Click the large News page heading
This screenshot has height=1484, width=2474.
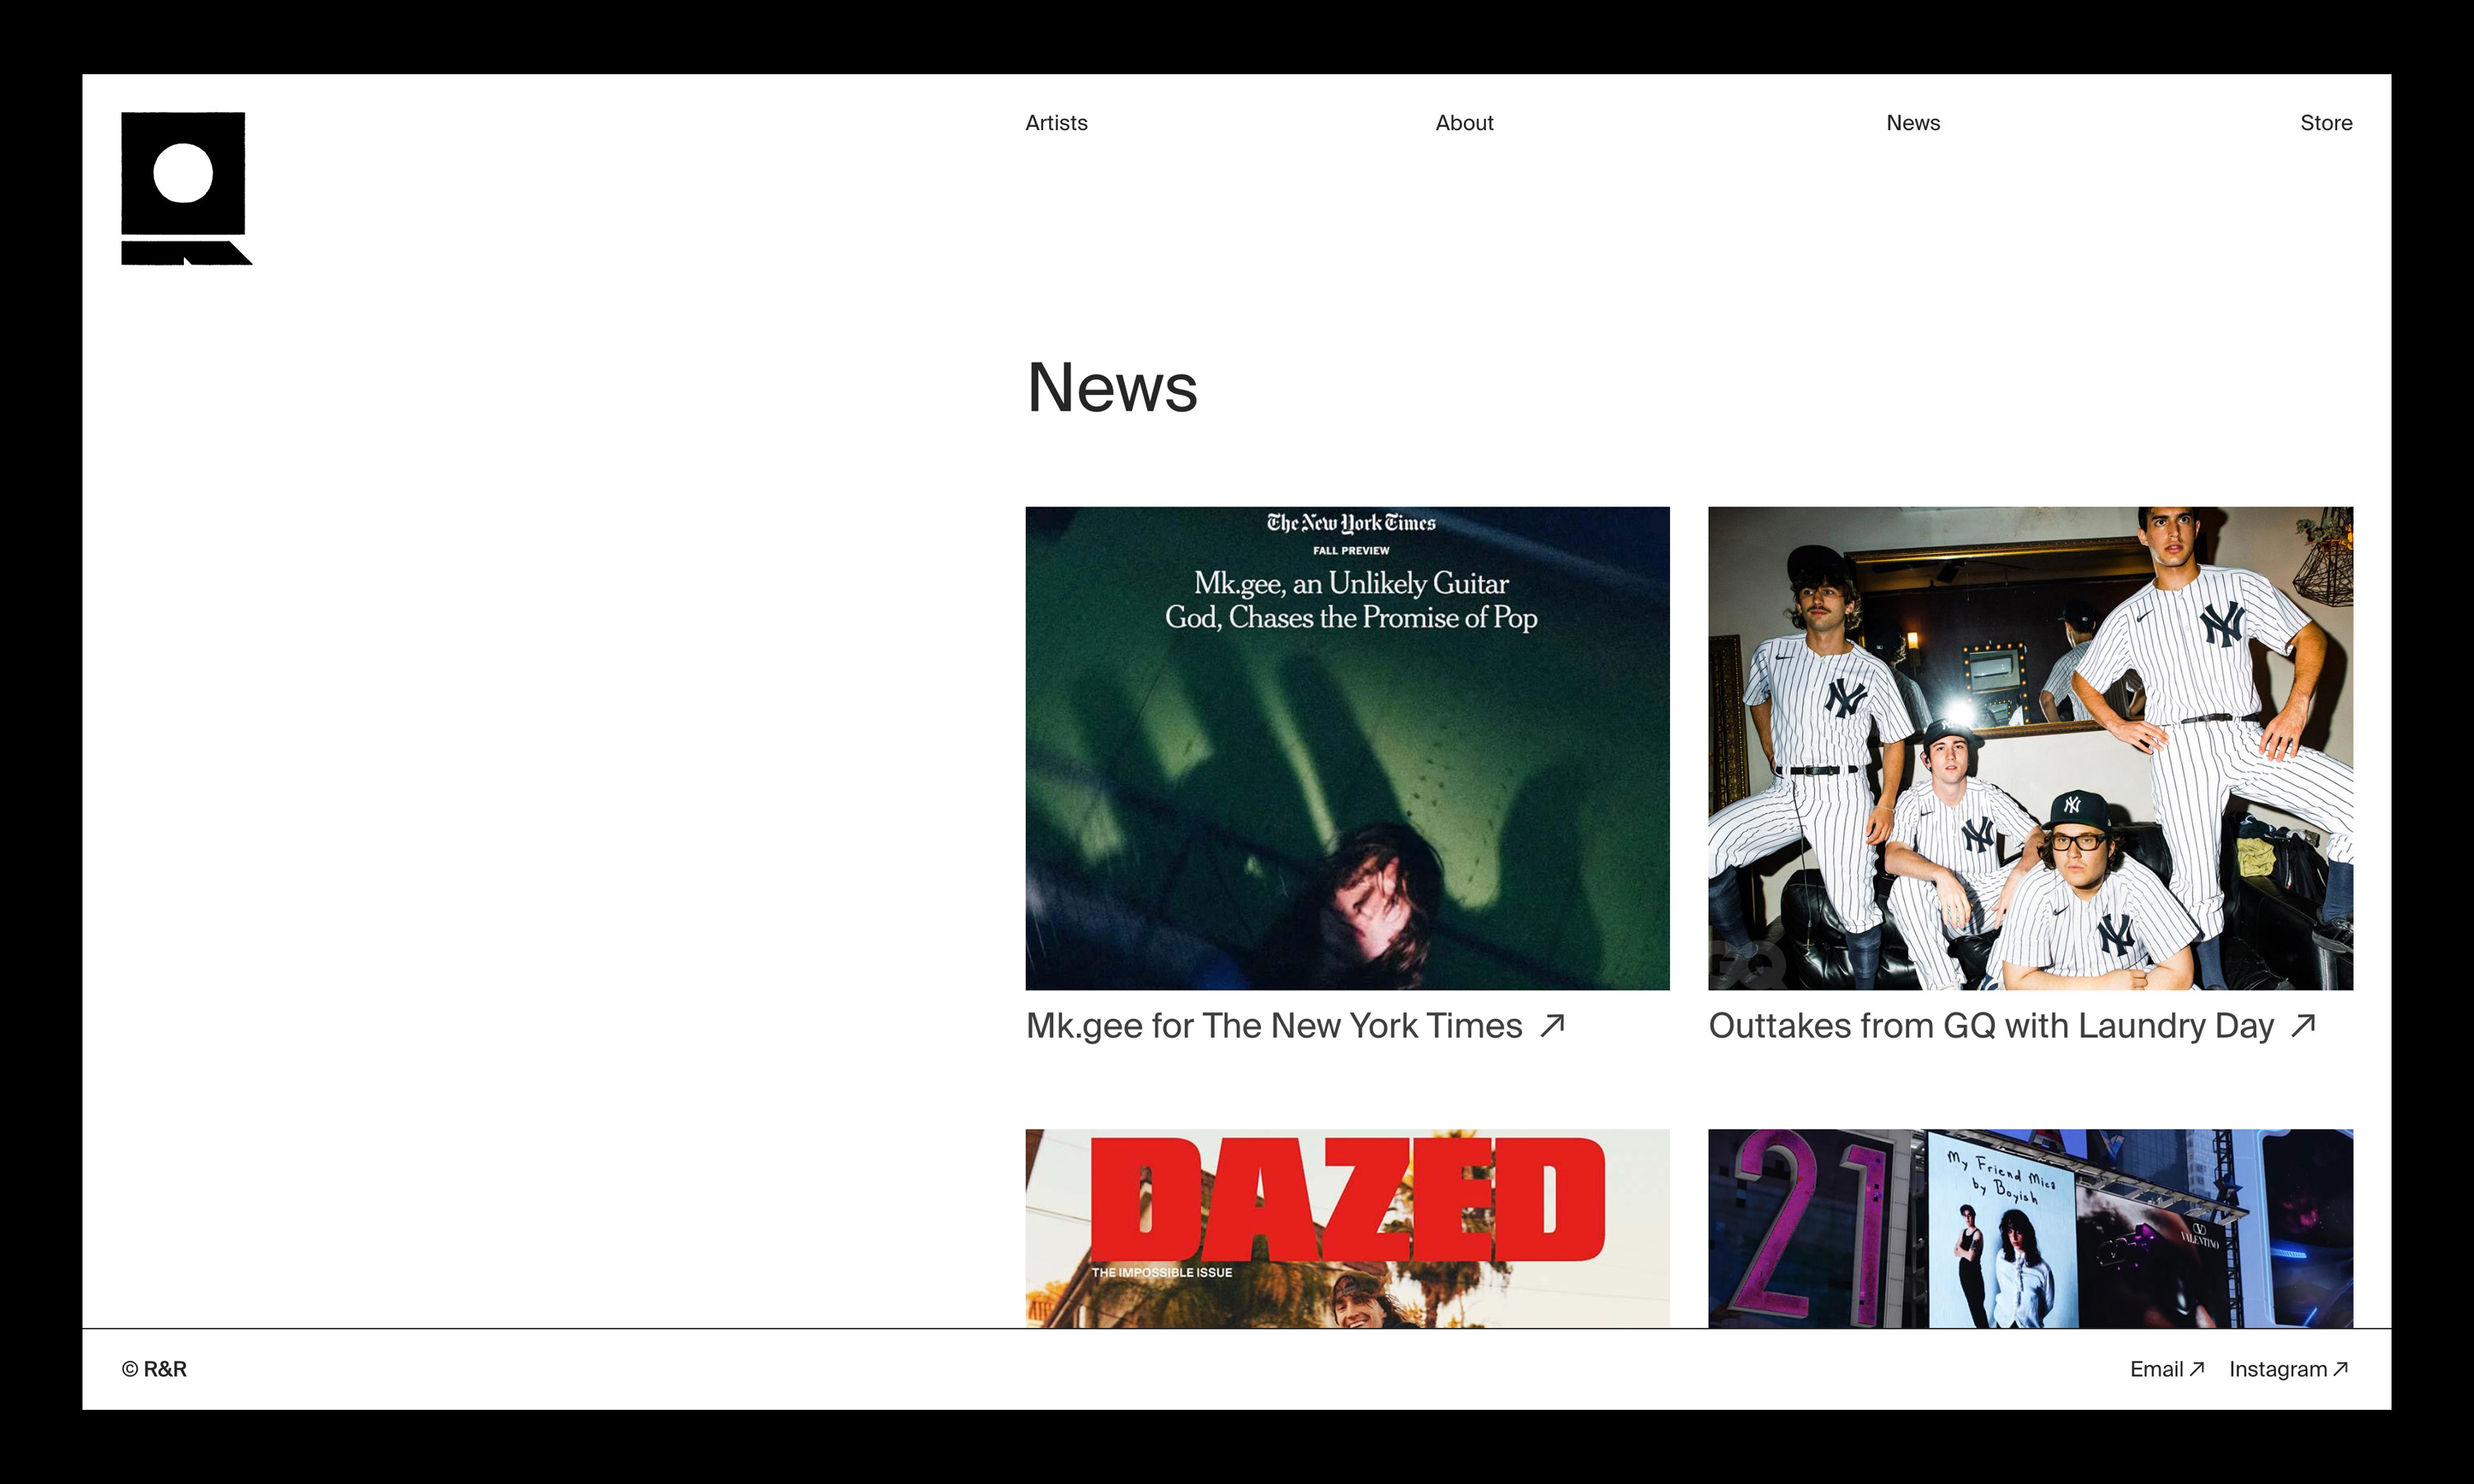(x=1112, y=388)
